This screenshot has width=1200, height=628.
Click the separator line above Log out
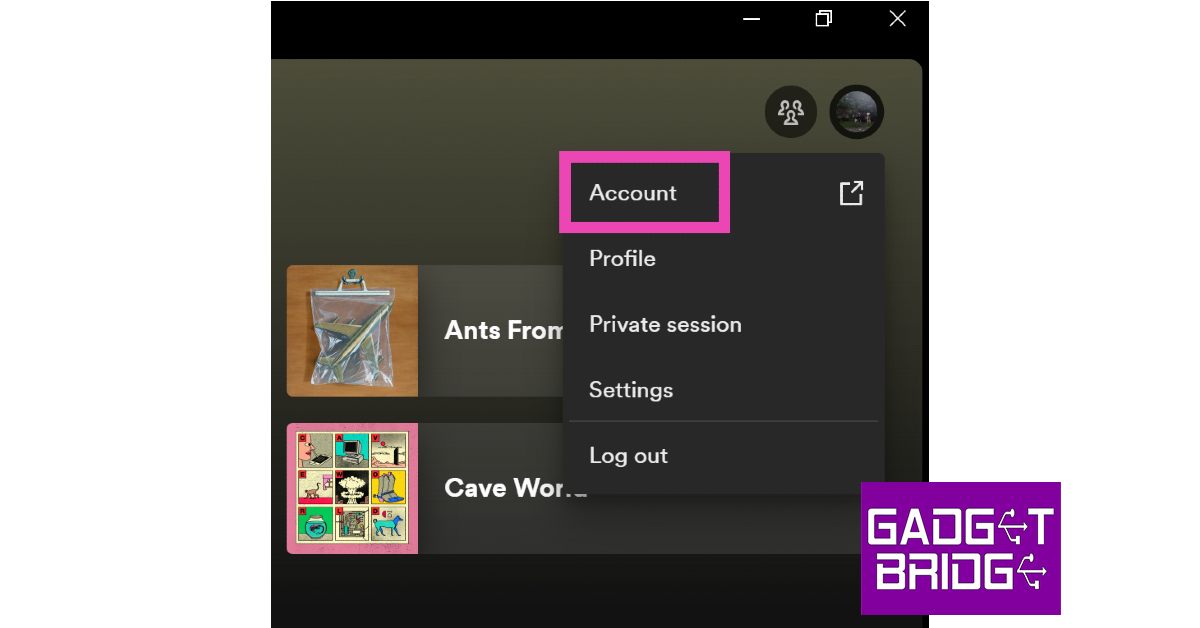[x=723, y=421]
